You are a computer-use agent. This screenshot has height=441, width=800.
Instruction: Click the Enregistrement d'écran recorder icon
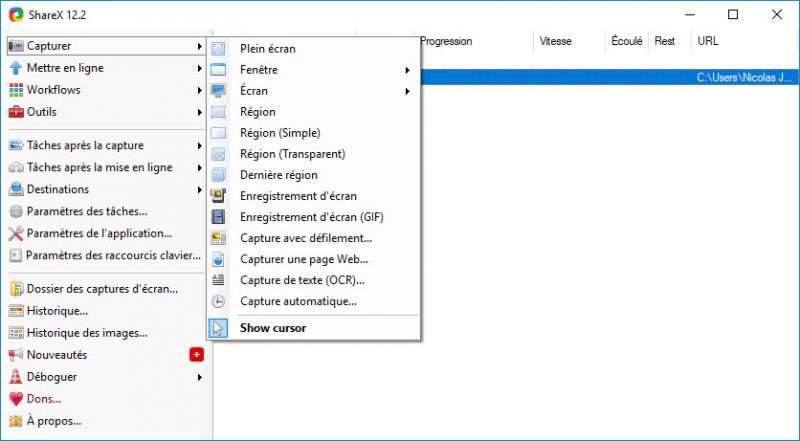[218, 196]
